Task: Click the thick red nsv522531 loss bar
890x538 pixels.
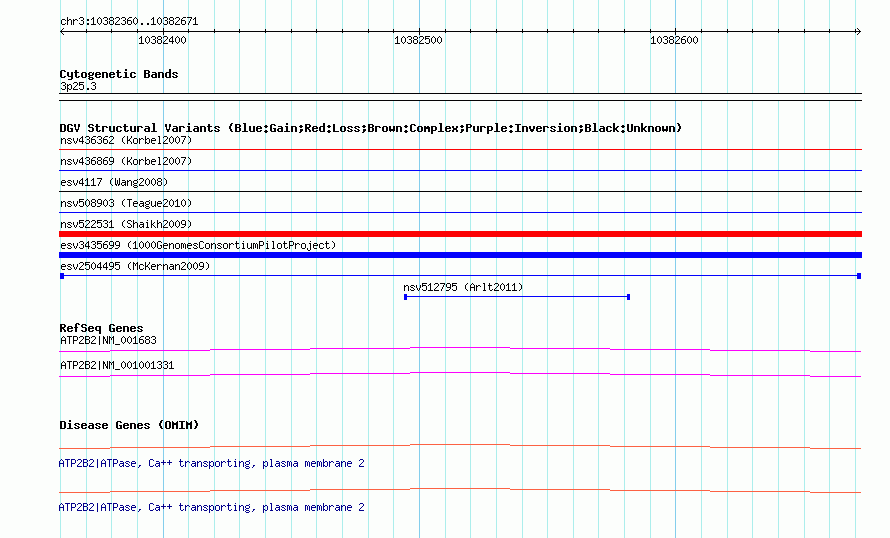Action: pyautogui.click(x=460, y=234)
